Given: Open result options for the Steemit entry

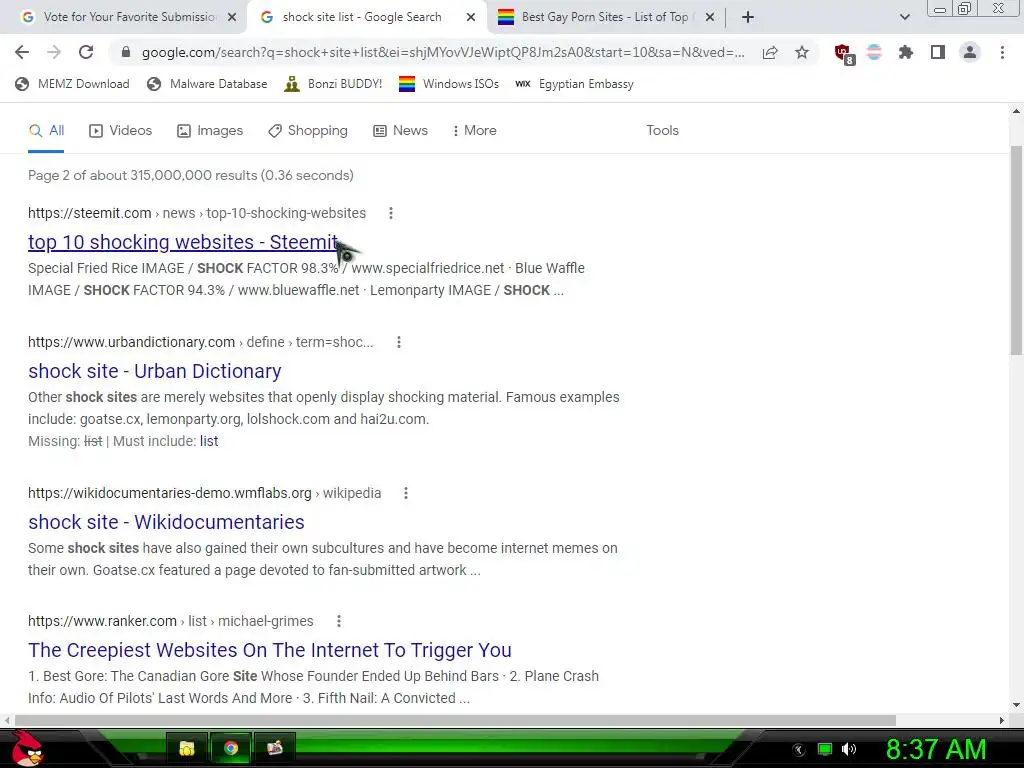Looking at the screenshot, I should click(x=391, y=213).
